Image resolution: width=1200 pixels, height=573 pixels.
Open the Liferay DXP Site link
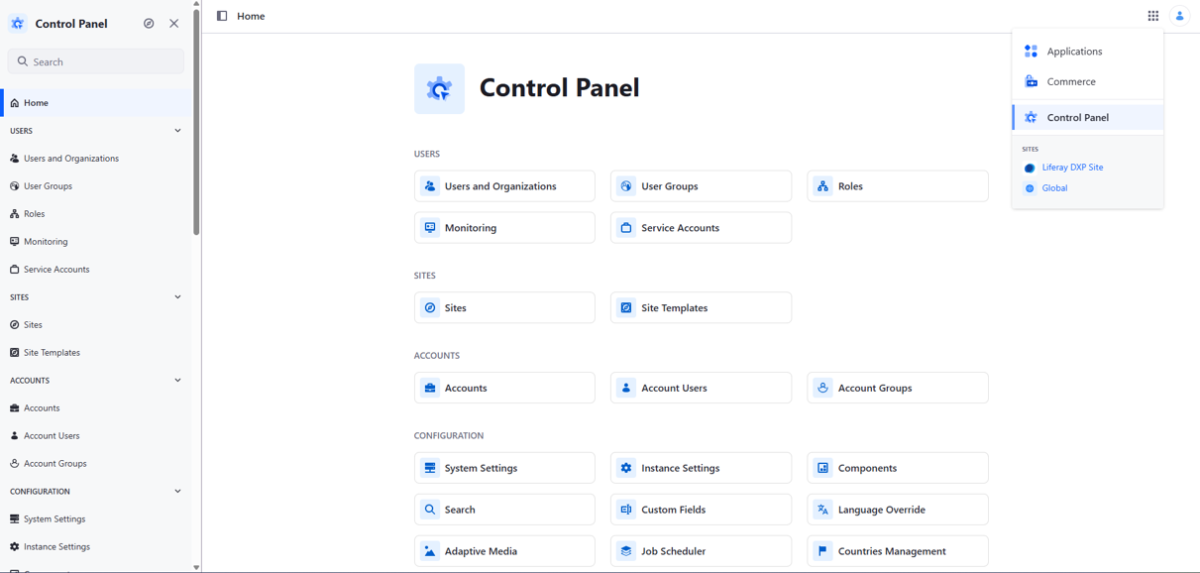1072,168
